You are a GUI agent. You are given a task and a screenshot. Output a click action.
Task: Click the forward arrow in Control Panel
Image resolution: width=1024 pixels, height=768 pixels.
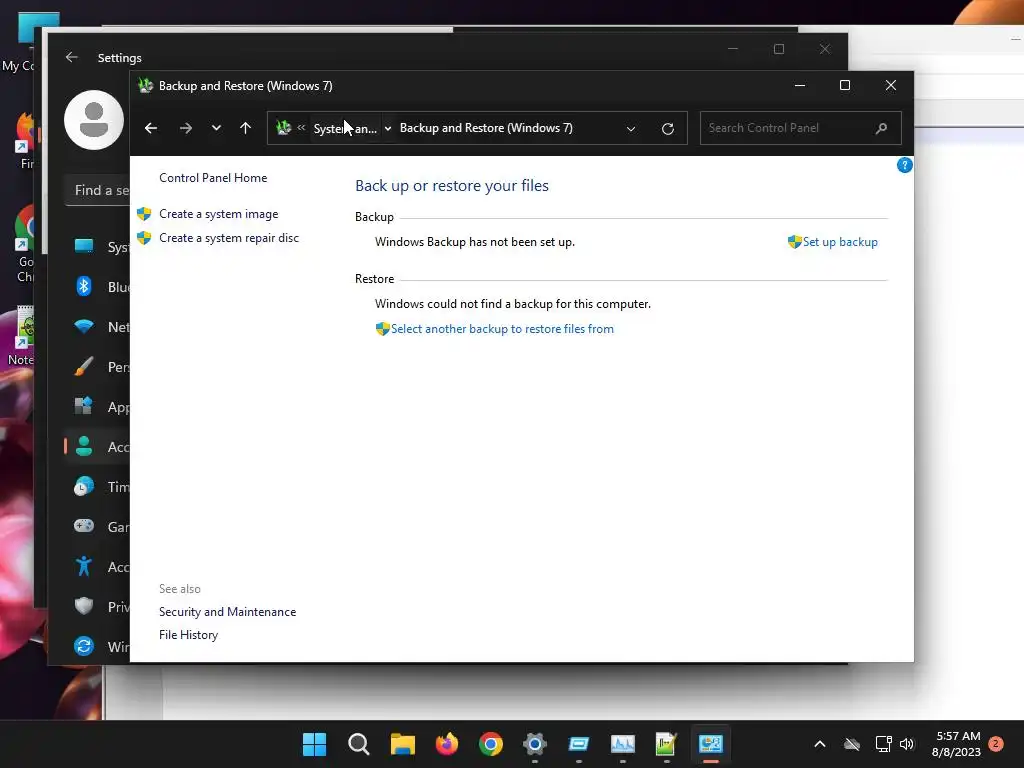tap(185, 128)
